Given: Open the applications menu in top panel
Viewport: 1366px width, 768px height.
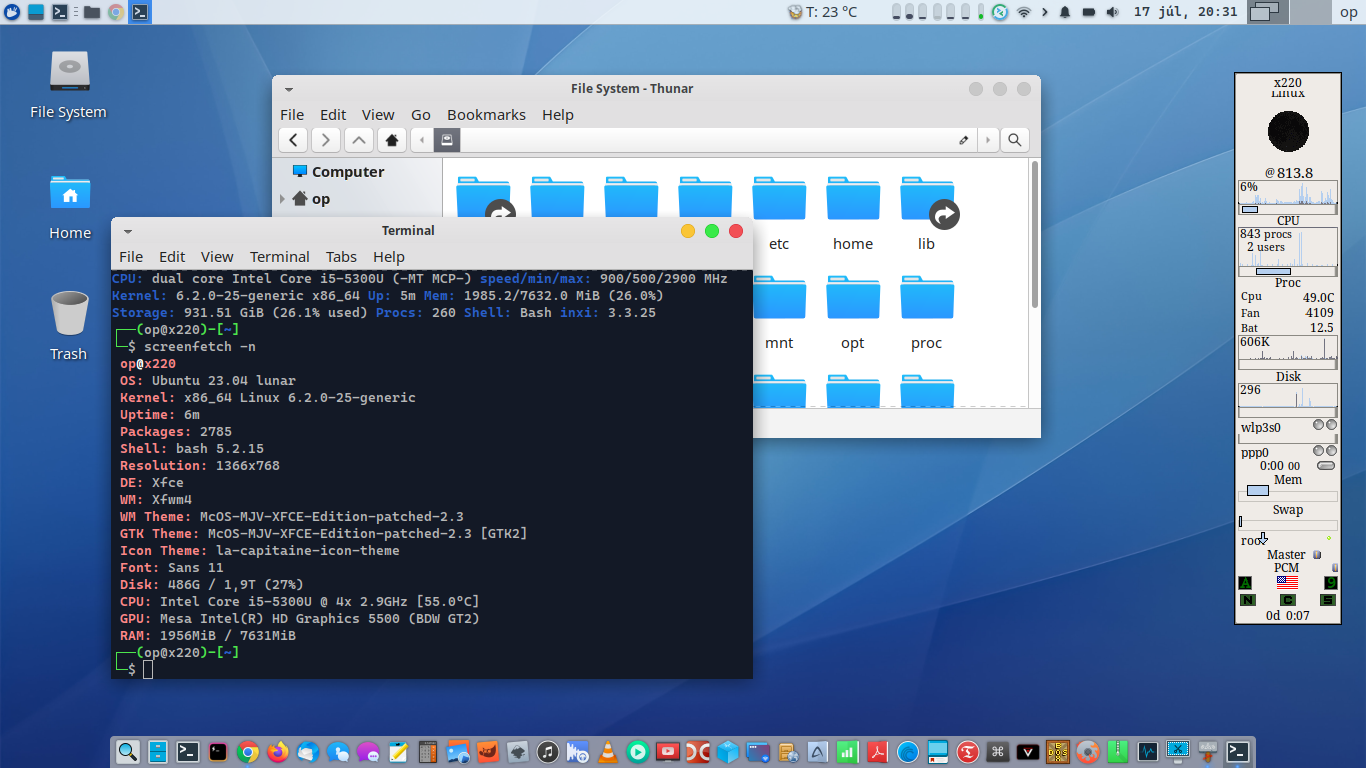Looking at the screenshot, I should coord(10,12).
